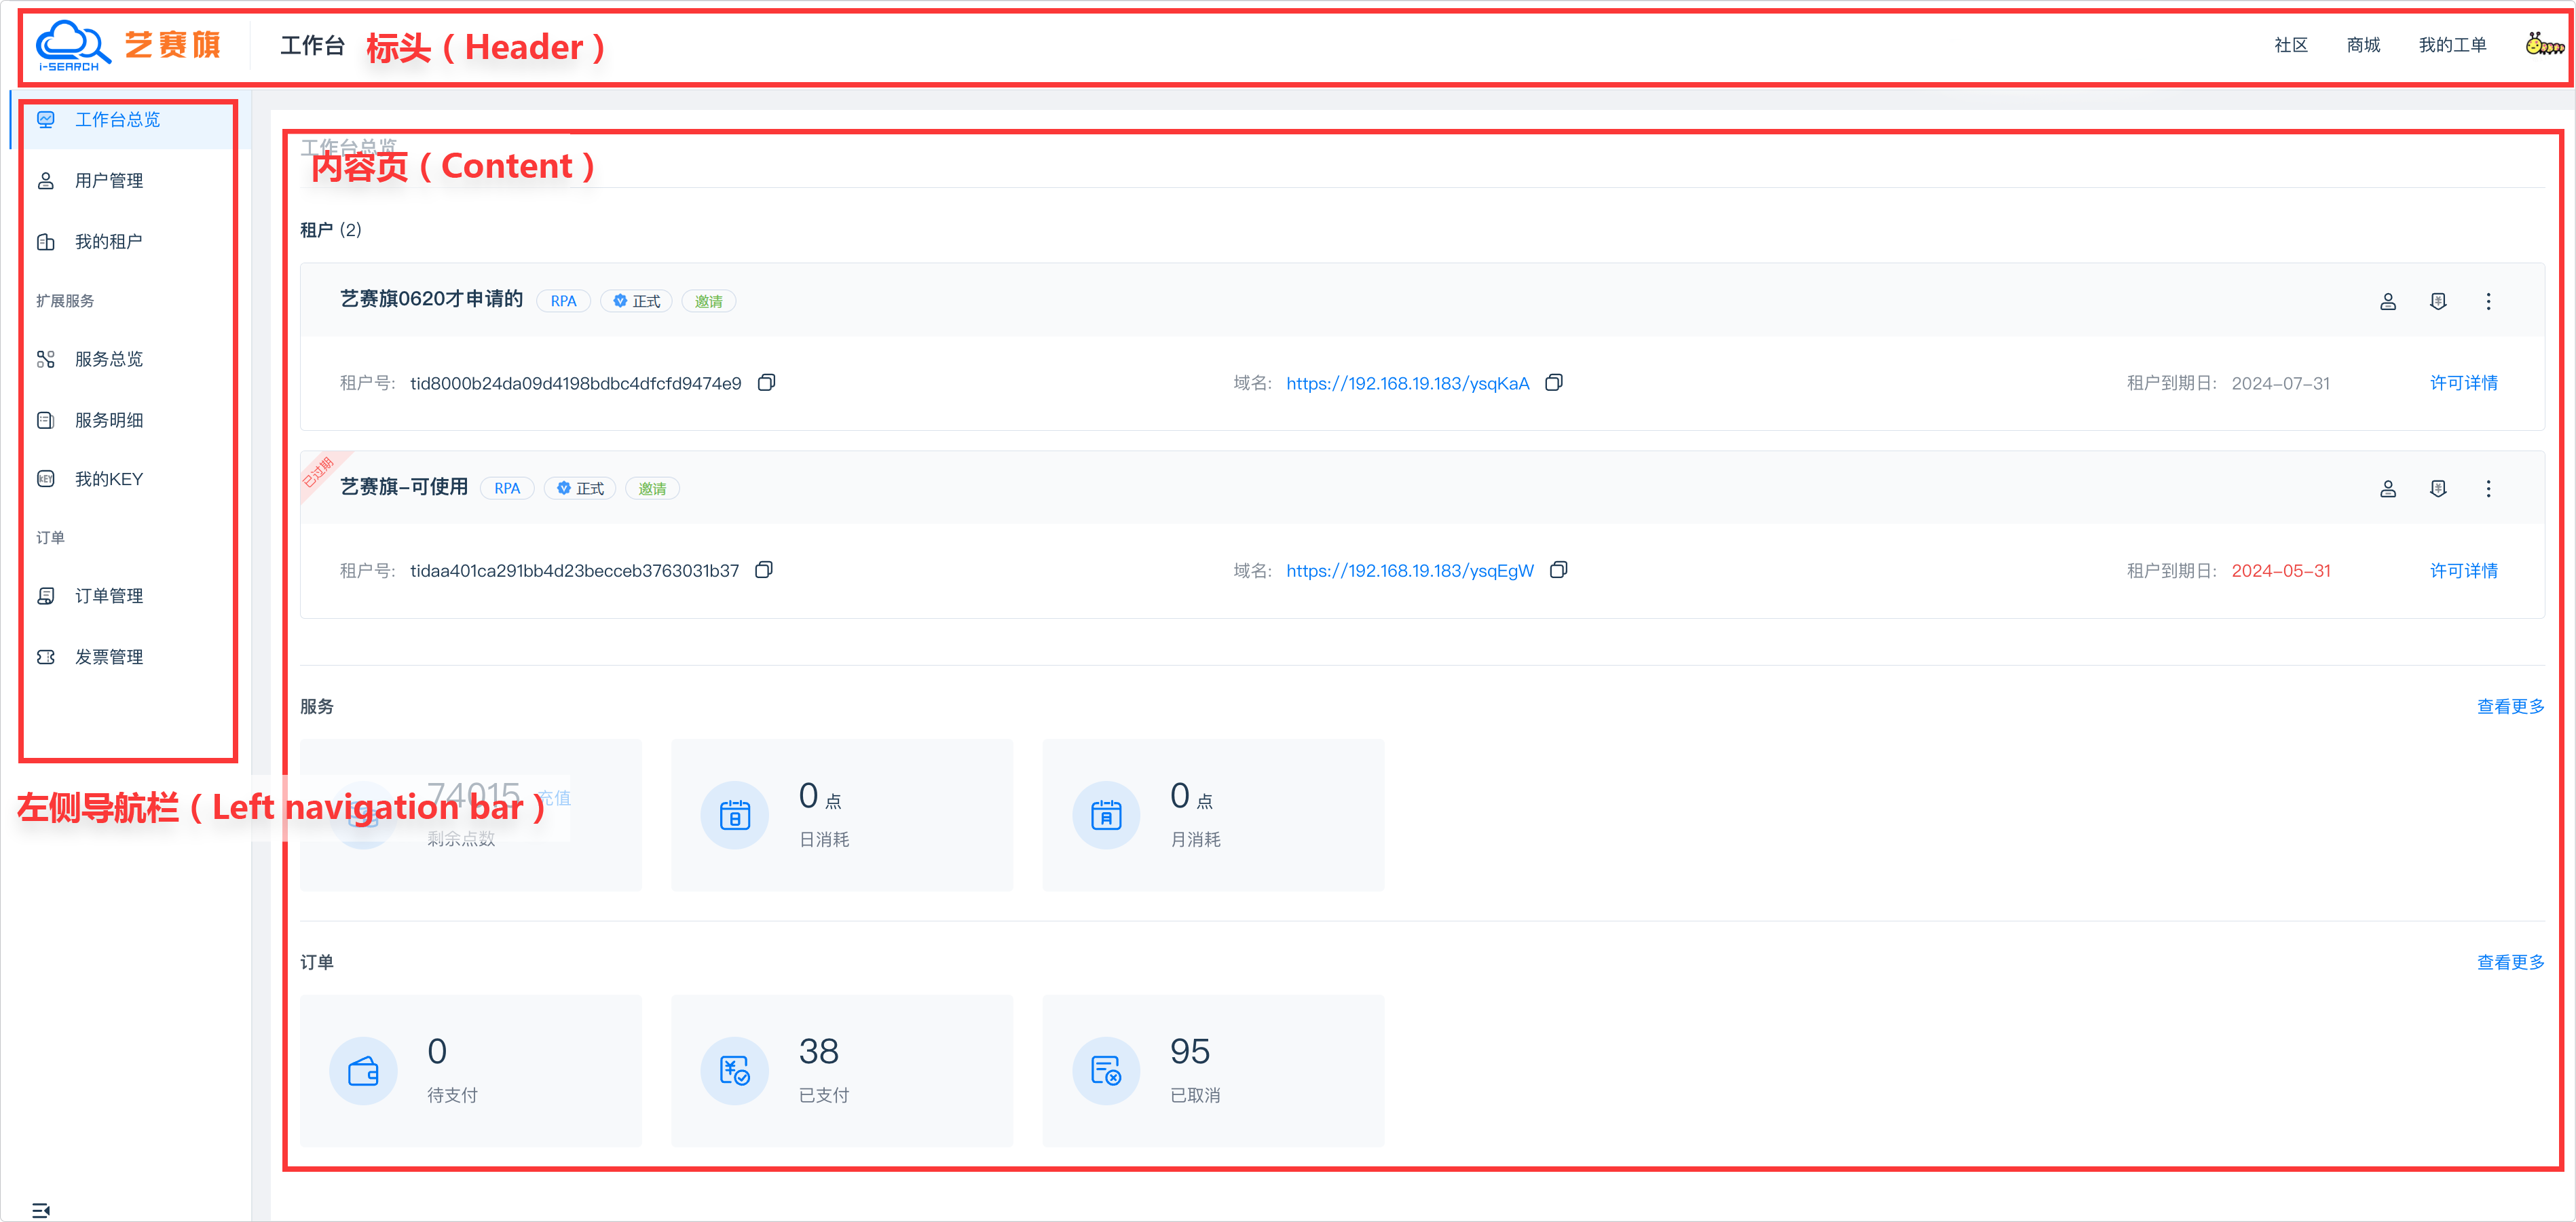Click 许可详情 for expired tenant 2024-05-31

click(x=2463, y=570)
